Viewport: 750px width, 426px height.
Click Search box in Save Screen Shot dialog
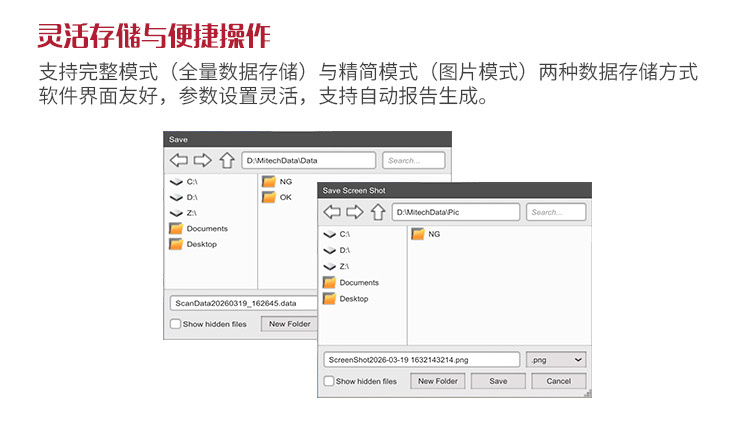557,212
